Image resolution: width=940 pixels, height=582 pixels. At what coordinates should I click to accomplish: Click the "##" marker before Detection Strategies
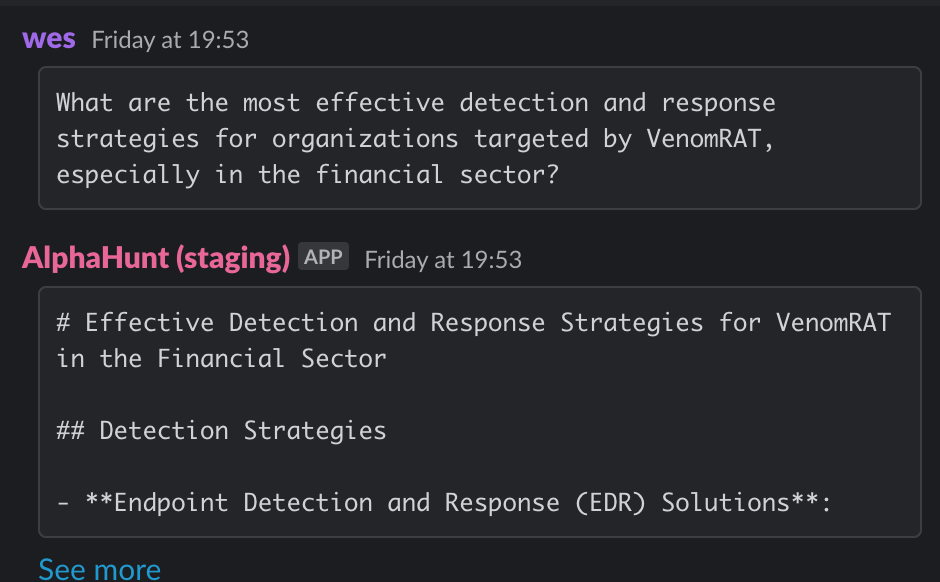pyautogui.click(x=71, y=430)
